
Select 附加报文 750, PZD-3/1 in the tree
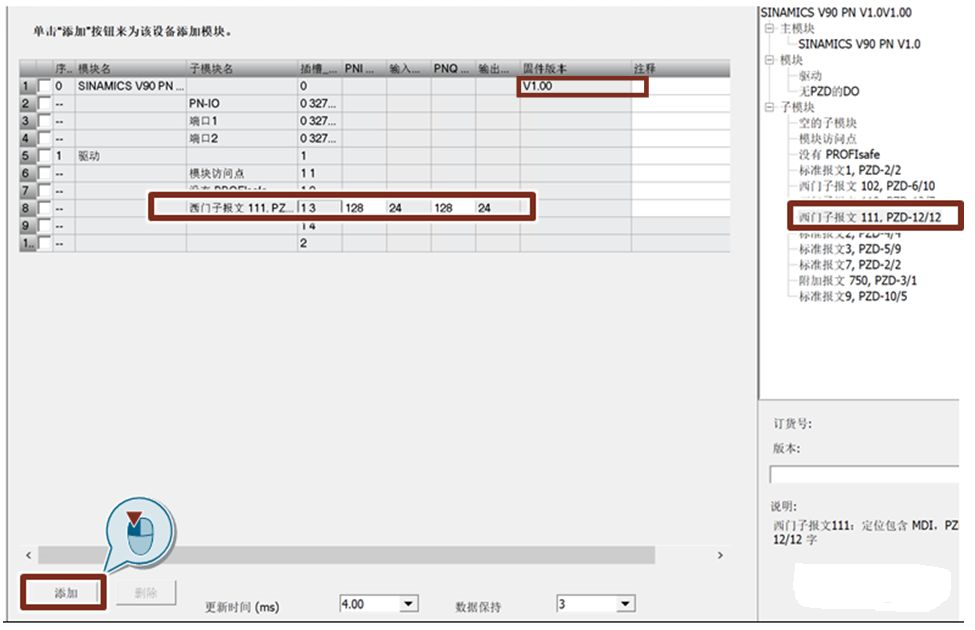tap(857, 280)
